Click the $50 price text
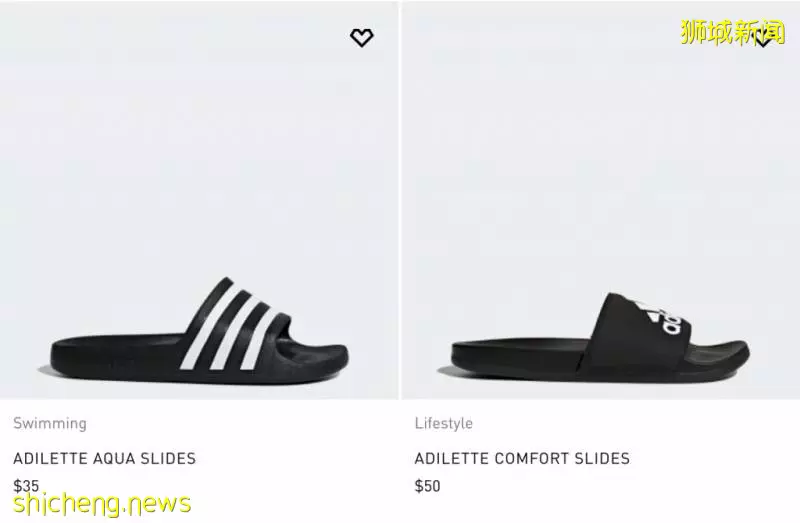 click(428, 486)
